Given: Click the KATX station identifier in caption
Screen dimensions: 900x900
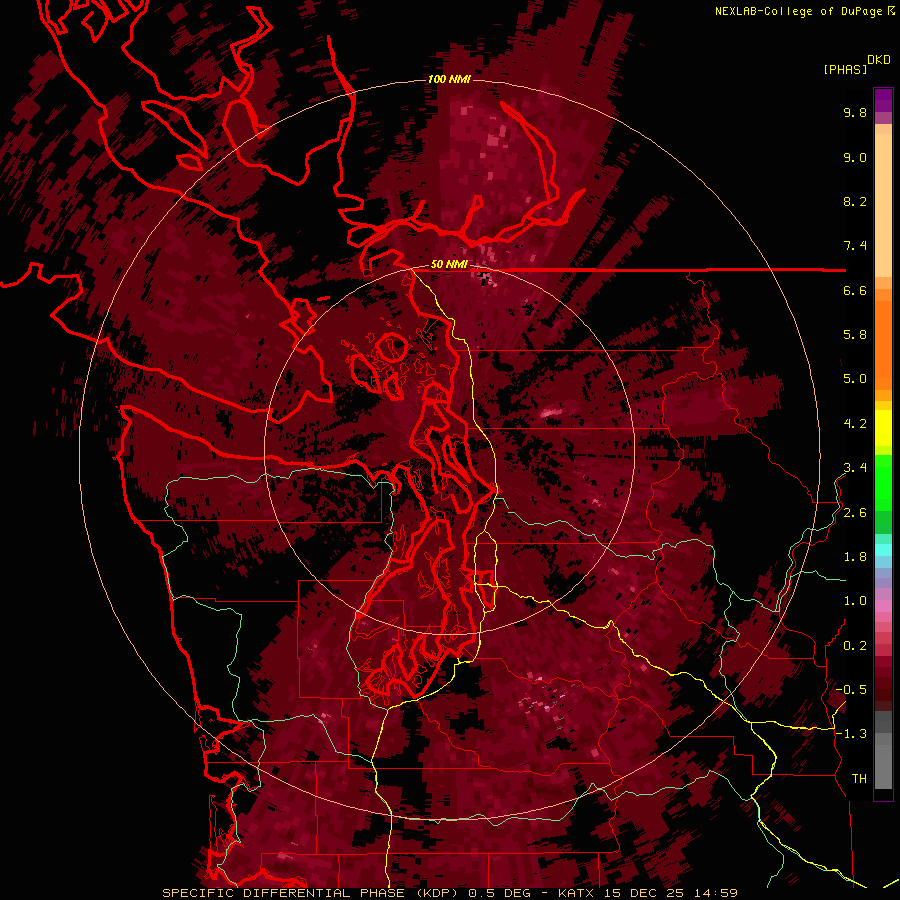Looking at the screenshot, I should click(x=577, y=893).
